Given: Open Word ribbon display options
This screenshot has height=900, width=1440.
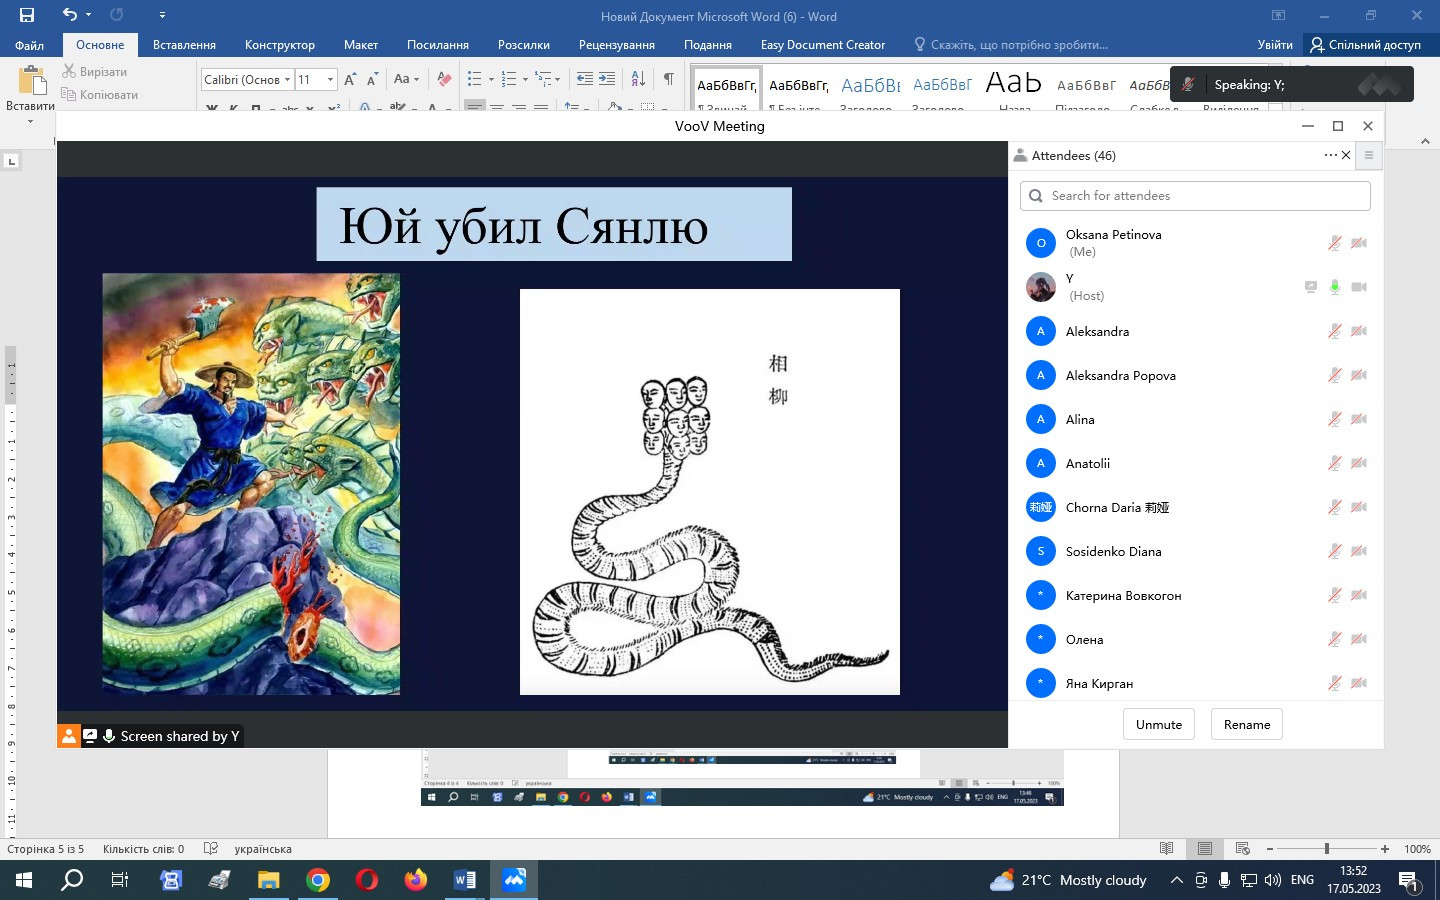Looking at the screenshot, I should click(1278, 15).
